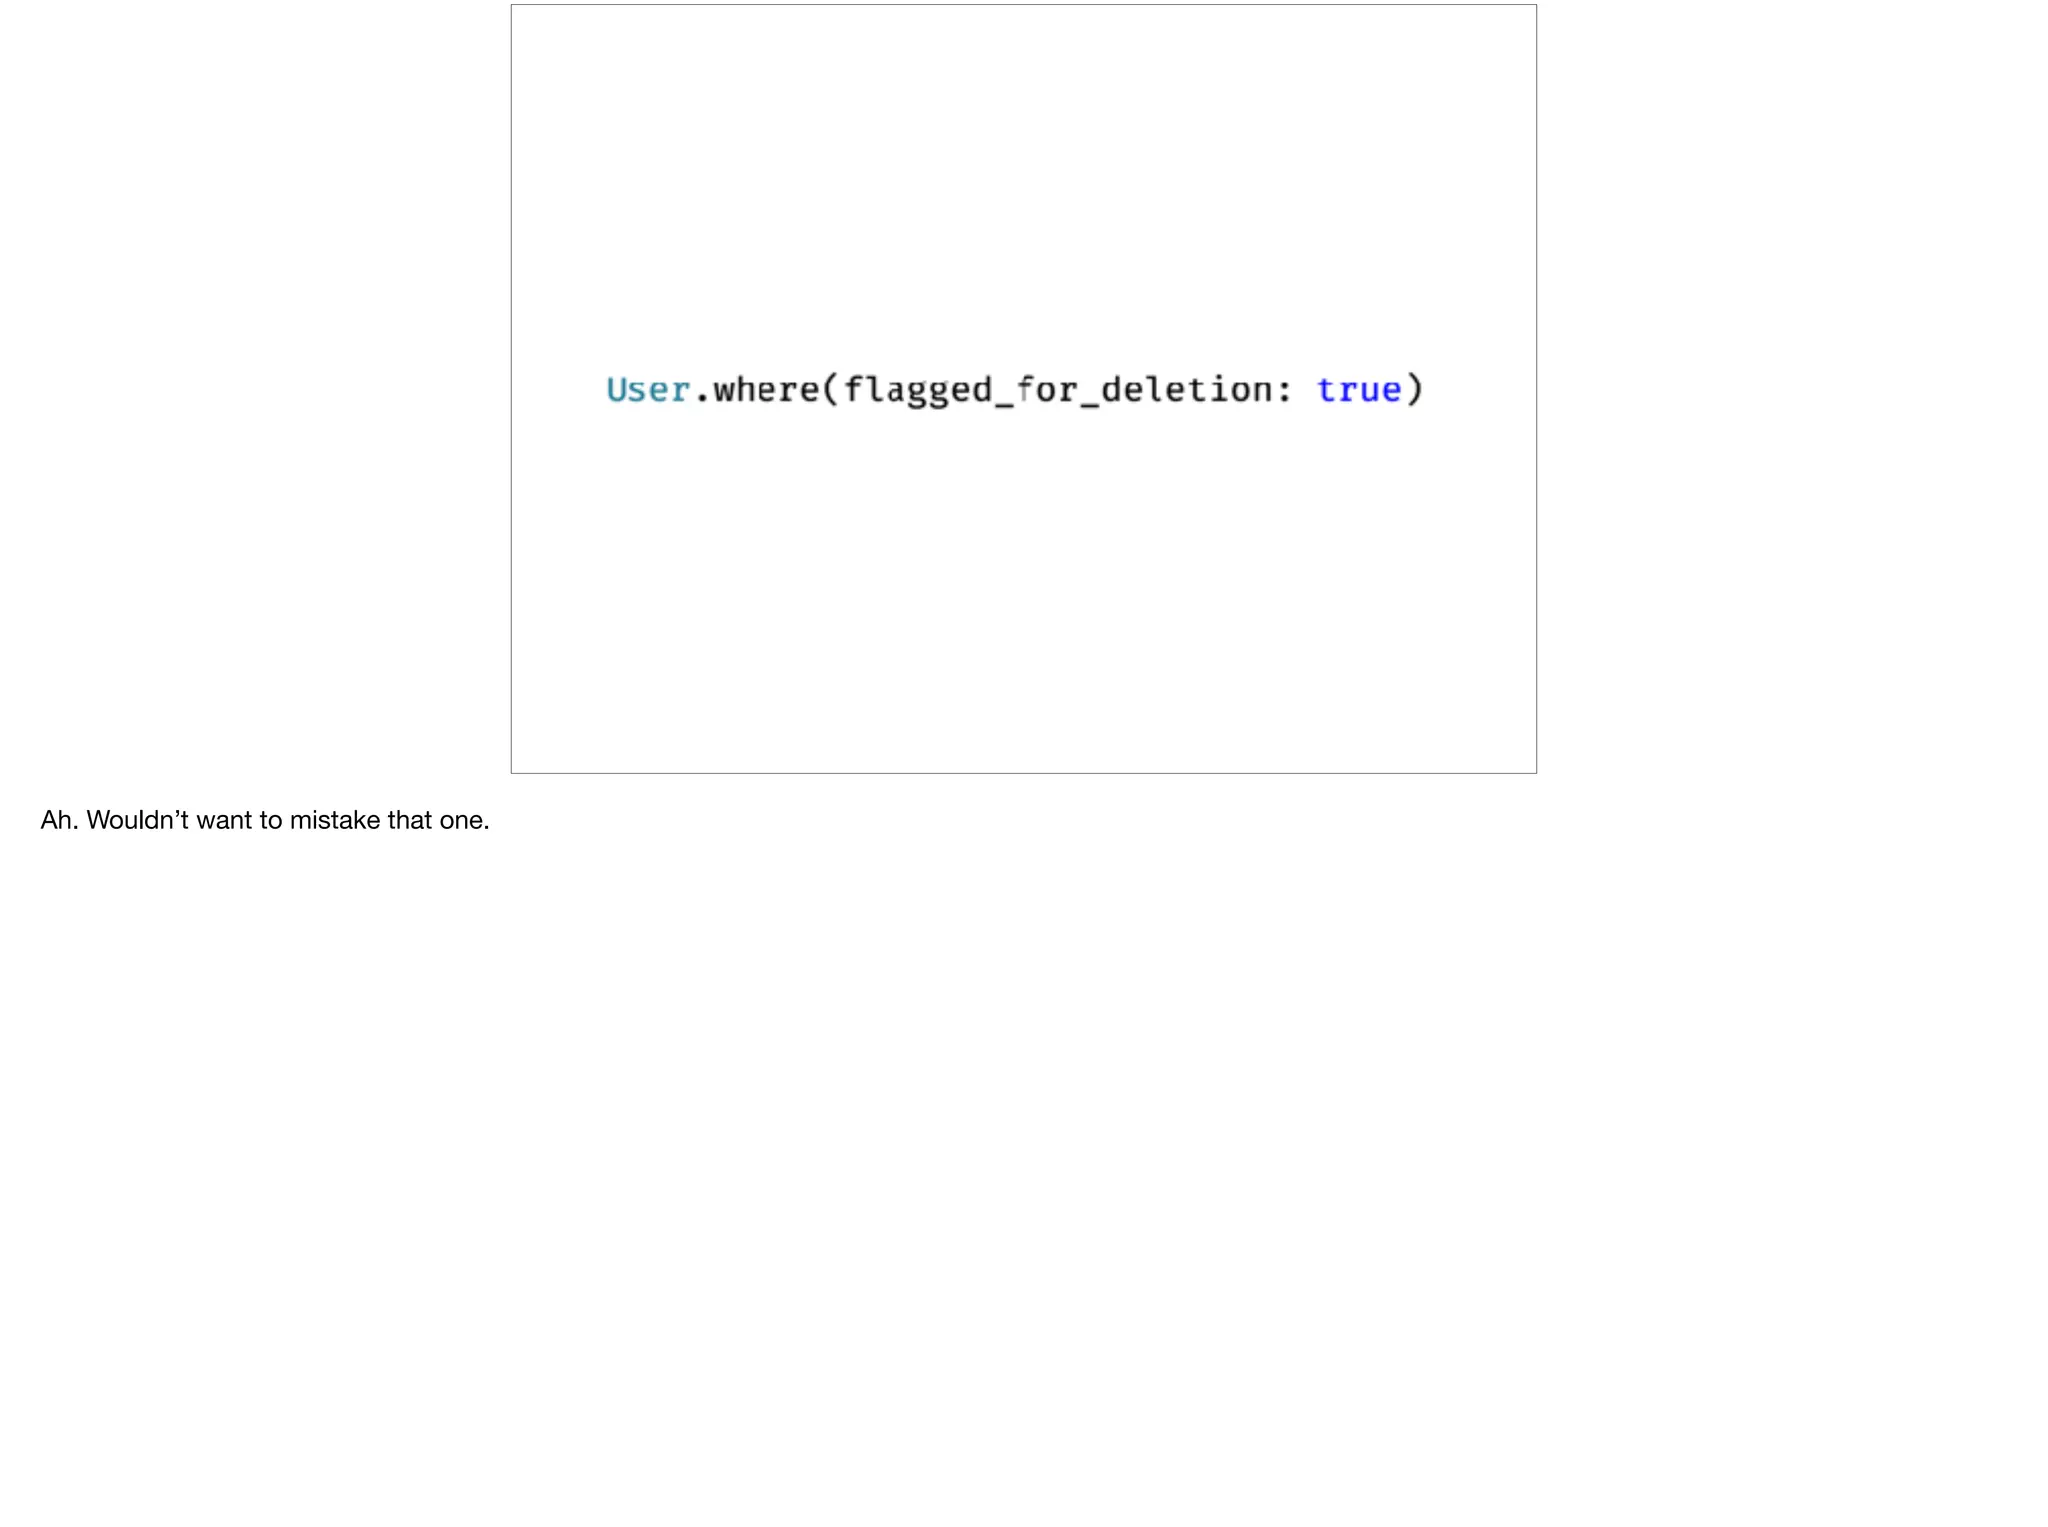
Task: Click the blue 'true' keyword
Action: tap(1359, 390)
